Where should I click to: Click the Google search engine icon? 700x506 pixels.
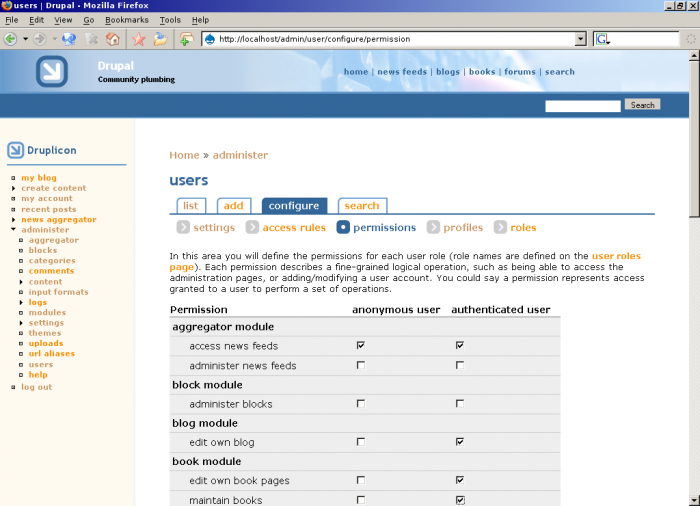[602, 39]
